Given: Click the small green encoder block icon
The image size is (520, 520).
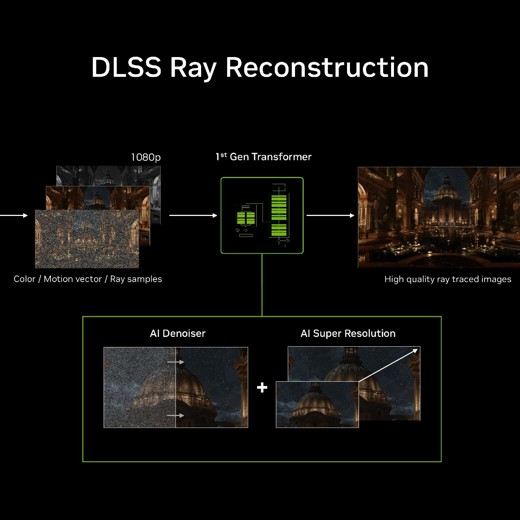Looking at the screenshot, I should 246,218.
